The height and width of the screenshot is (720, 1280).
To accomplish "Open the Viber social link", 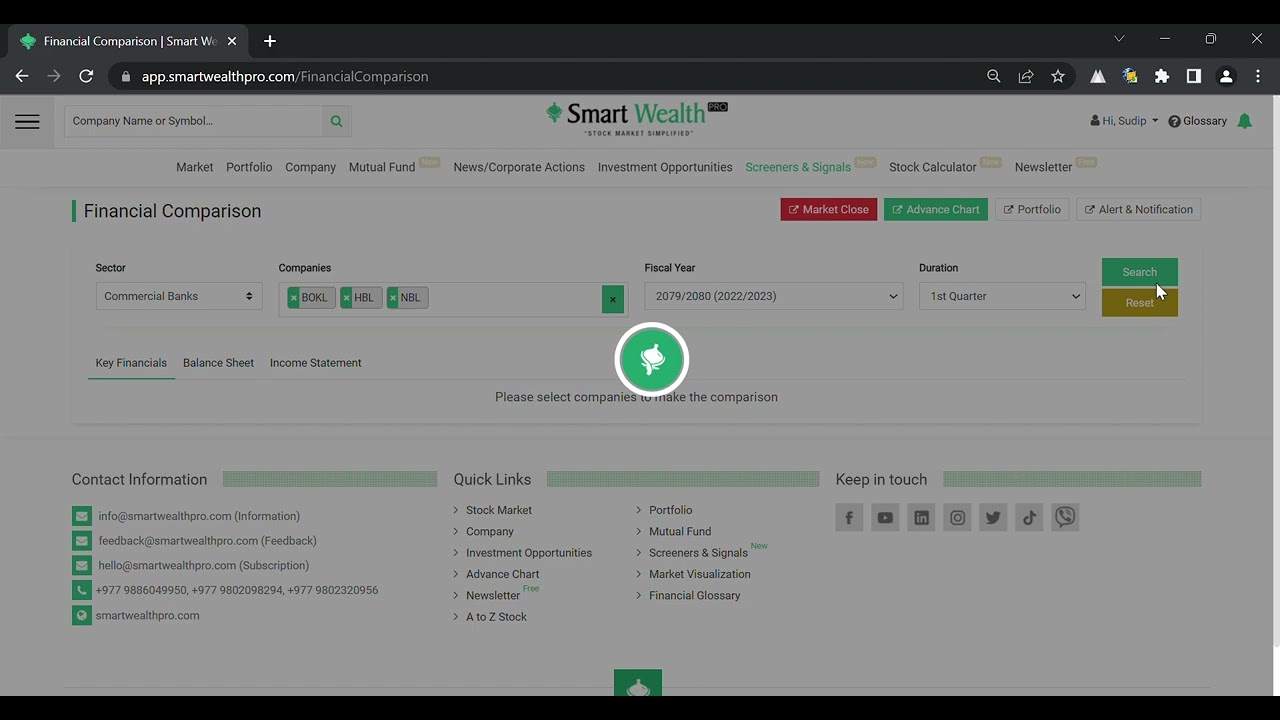I will (1065, 517).
